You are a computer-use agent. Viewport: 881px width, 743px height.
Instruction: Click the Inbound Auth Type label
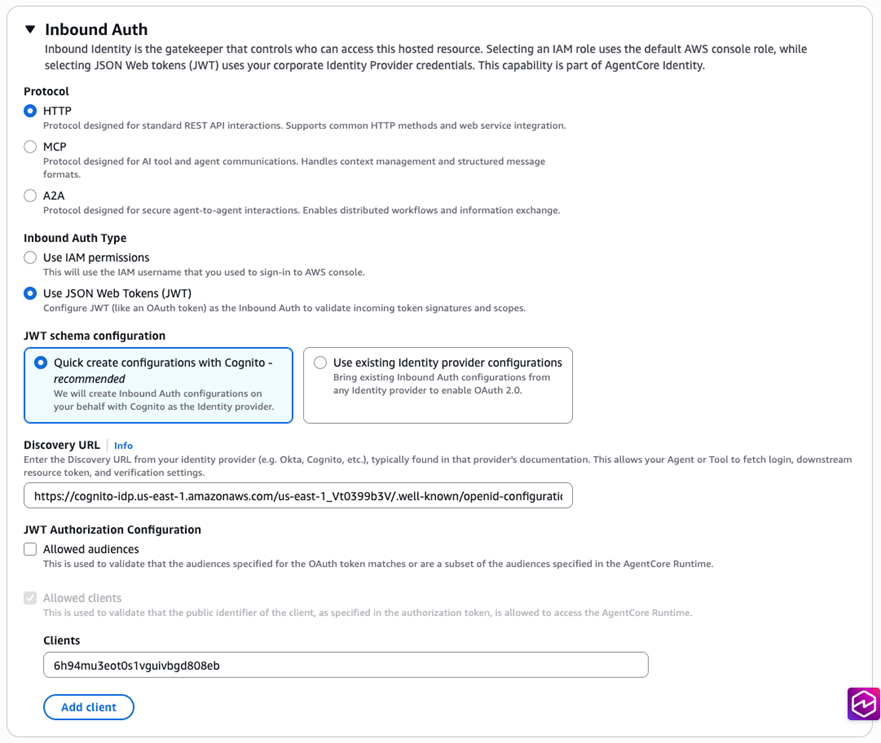pos(75,238)
